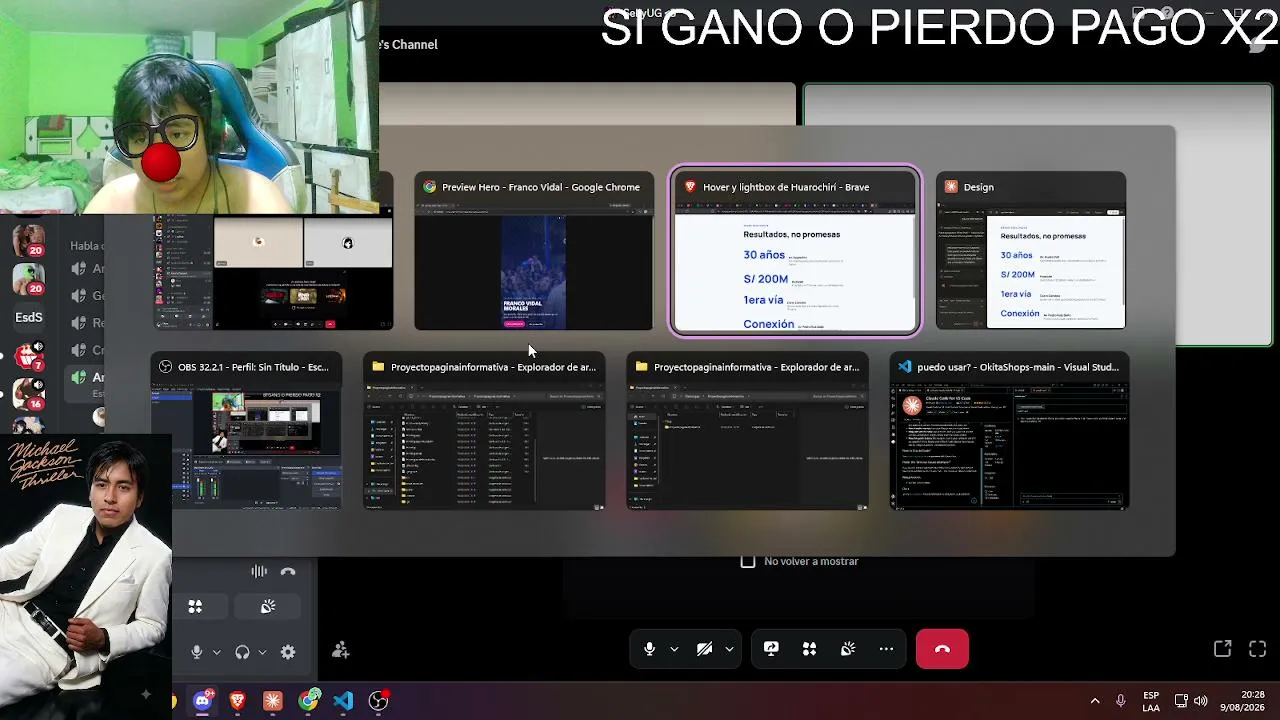Open Brave browser from the taskbar

pos(237,701)
